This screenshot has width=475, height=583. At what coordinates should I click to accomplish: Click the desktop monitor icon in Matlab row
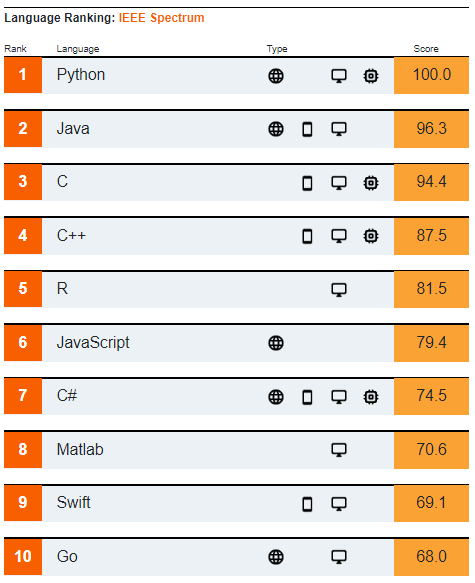click(339, 450)
